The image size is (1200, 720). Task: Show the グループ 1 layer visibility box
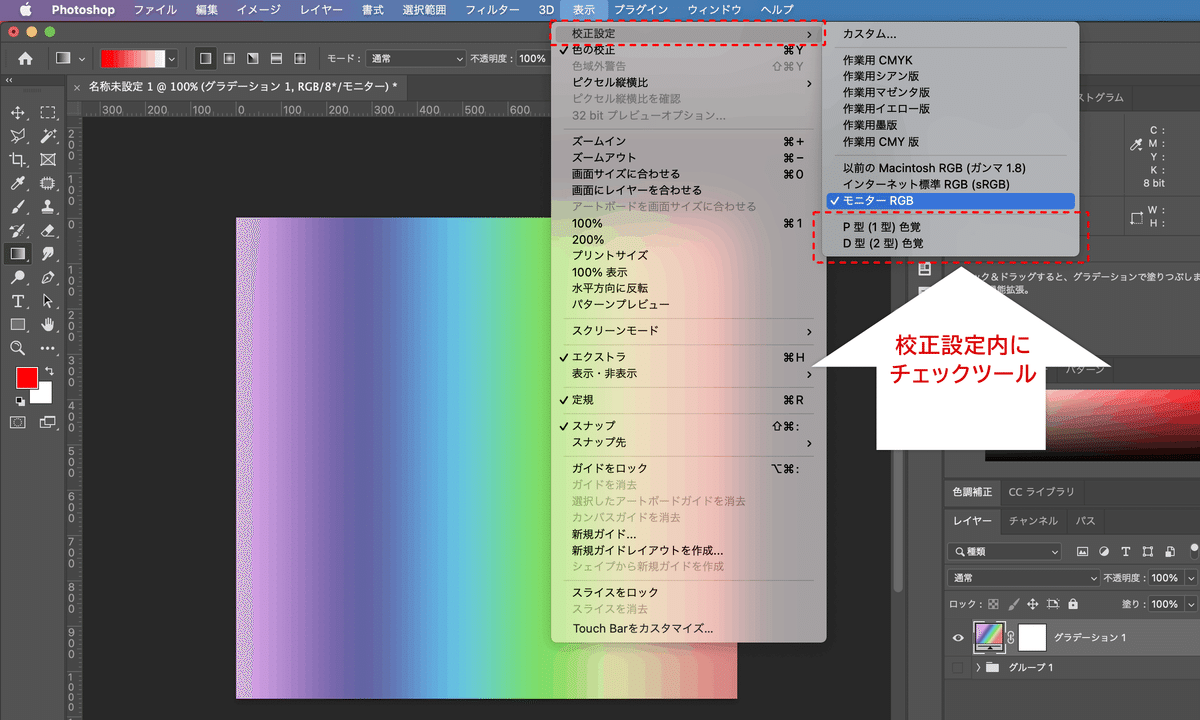coord(958,667)
